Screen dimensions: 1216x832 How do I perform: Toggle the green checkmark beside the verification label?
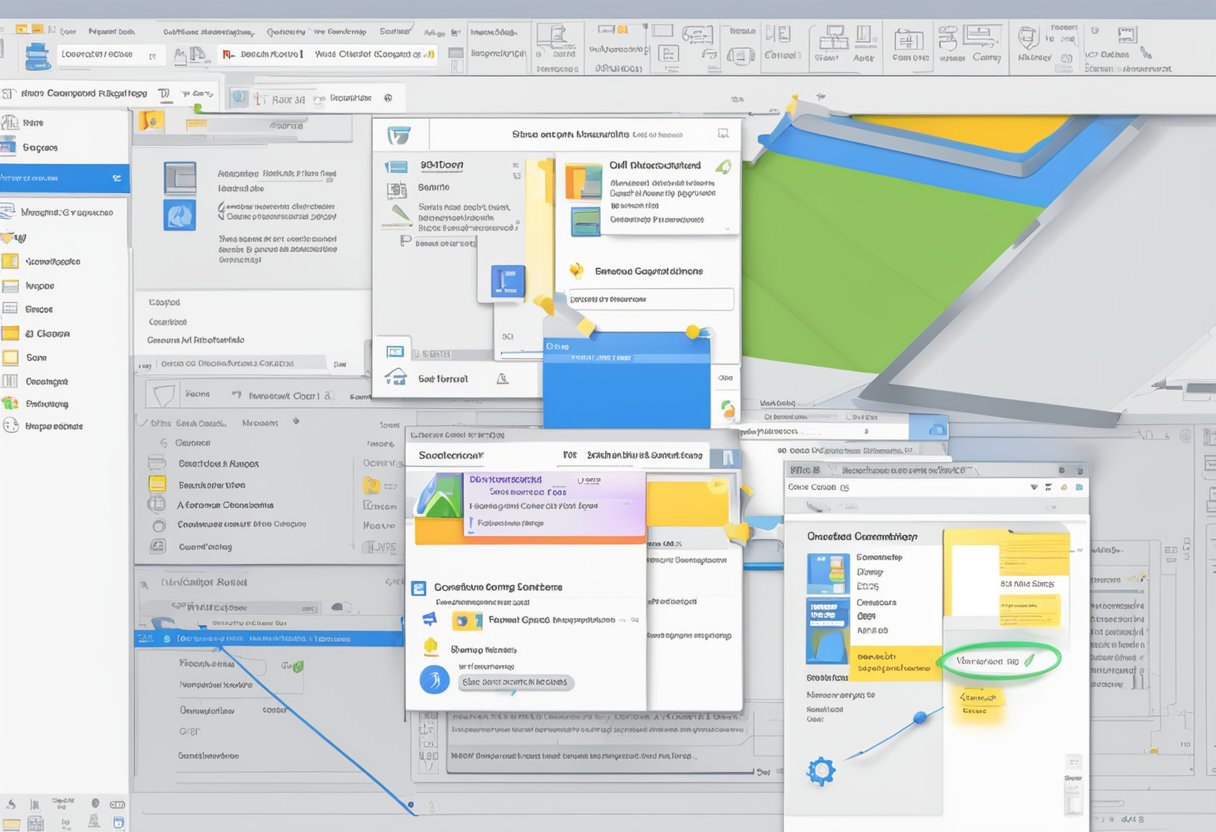[x=1029, y=659]
